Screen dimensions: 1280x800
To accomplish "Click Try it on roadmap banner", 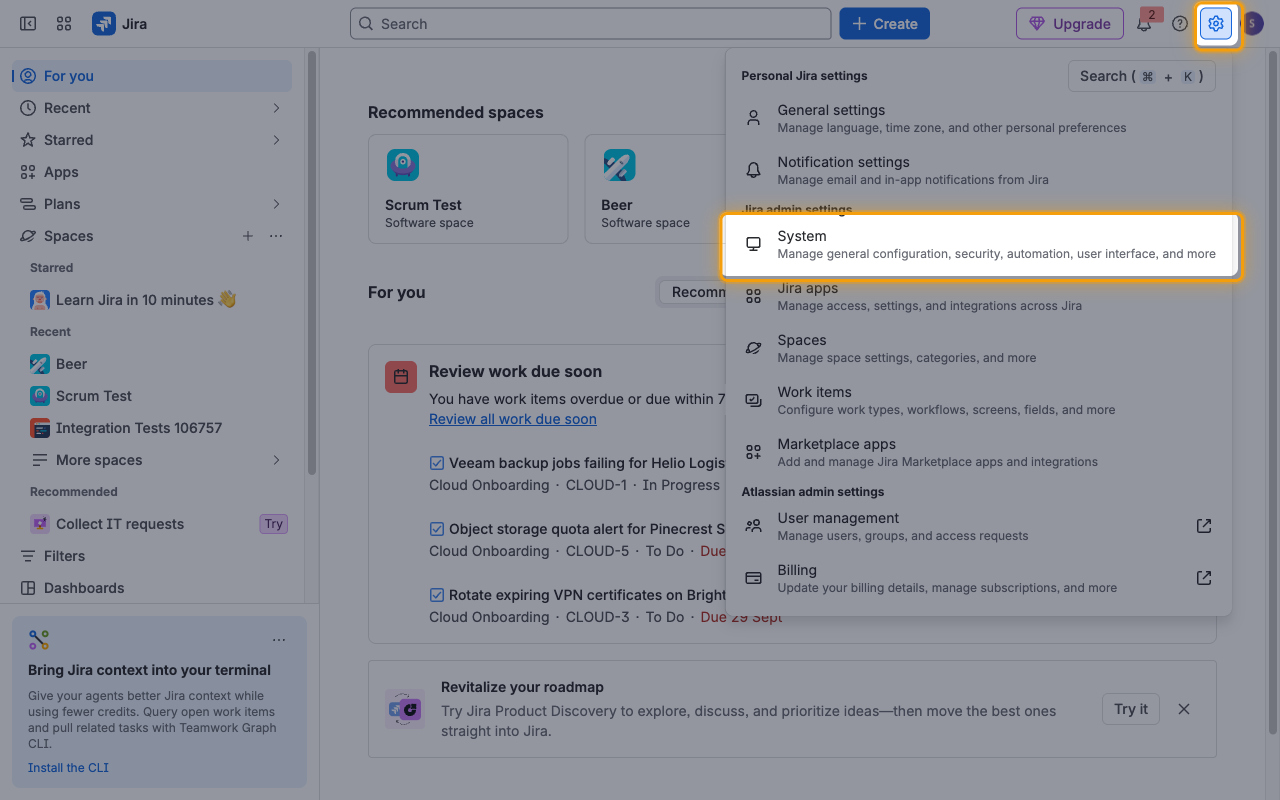I will click(1131, 709).
